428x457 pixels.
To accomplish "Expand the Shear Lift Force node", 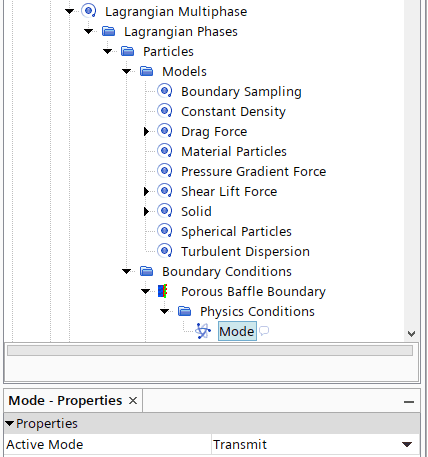I will (146, 192).
